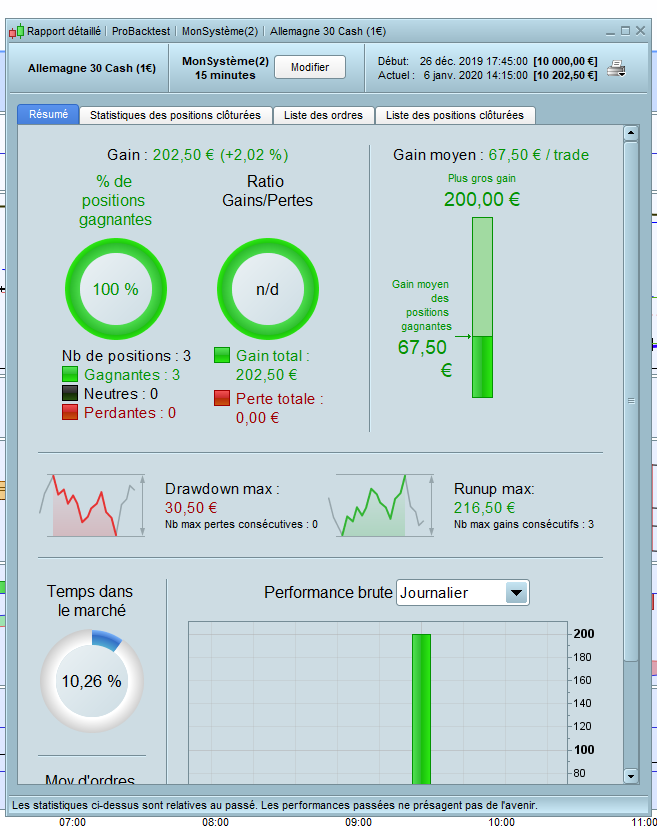The height and width of the screenshot is (826, 657).
Task: Click the 200,00 € biggest gain value
Action: [x=482, y=199]
